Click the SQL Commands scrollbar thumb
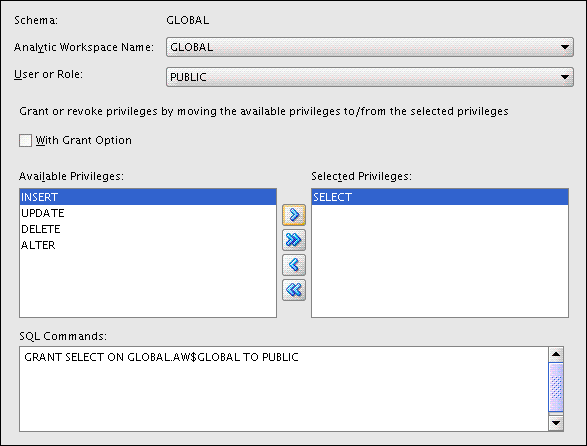 (x=556, y=387)
